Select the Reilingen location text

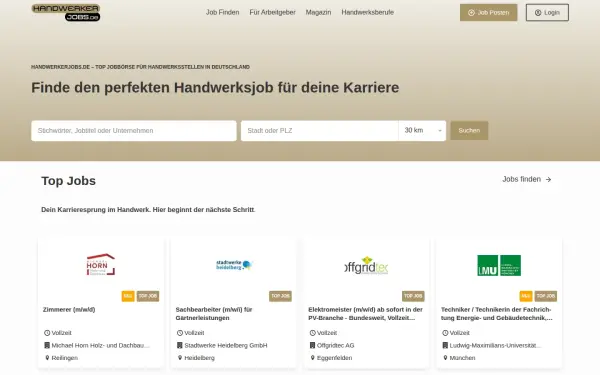[x=65, y=358]
